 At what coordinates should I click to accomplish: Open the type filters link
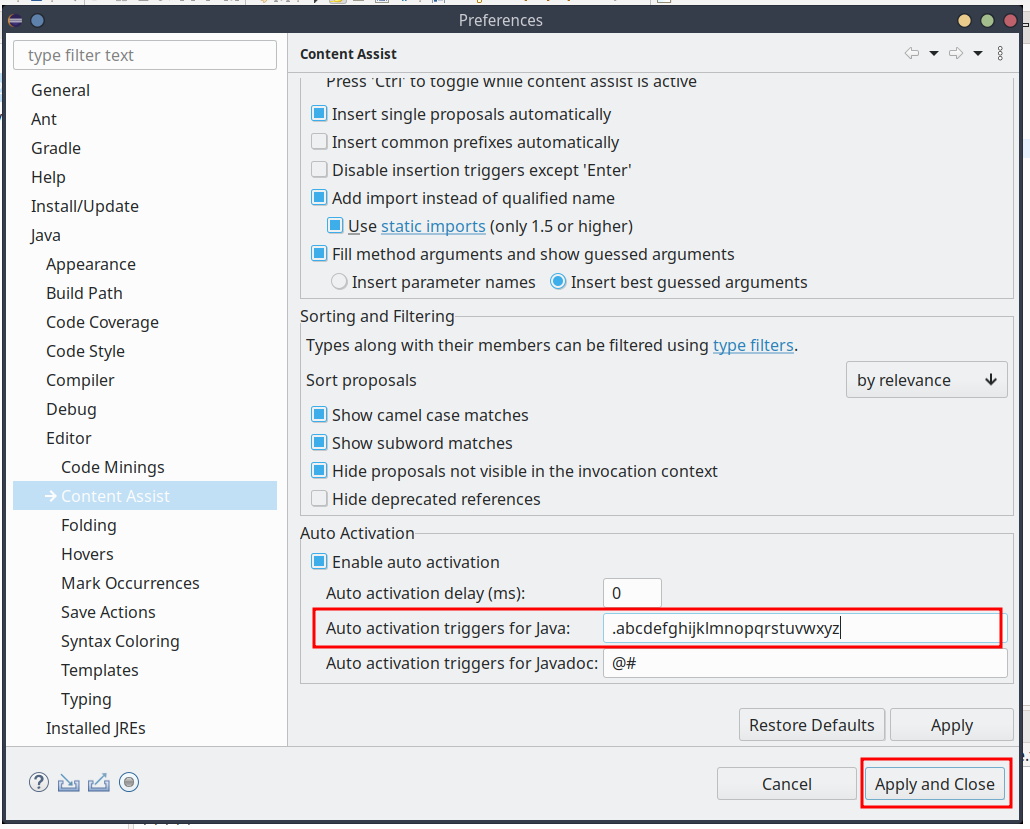coord(753,345)
